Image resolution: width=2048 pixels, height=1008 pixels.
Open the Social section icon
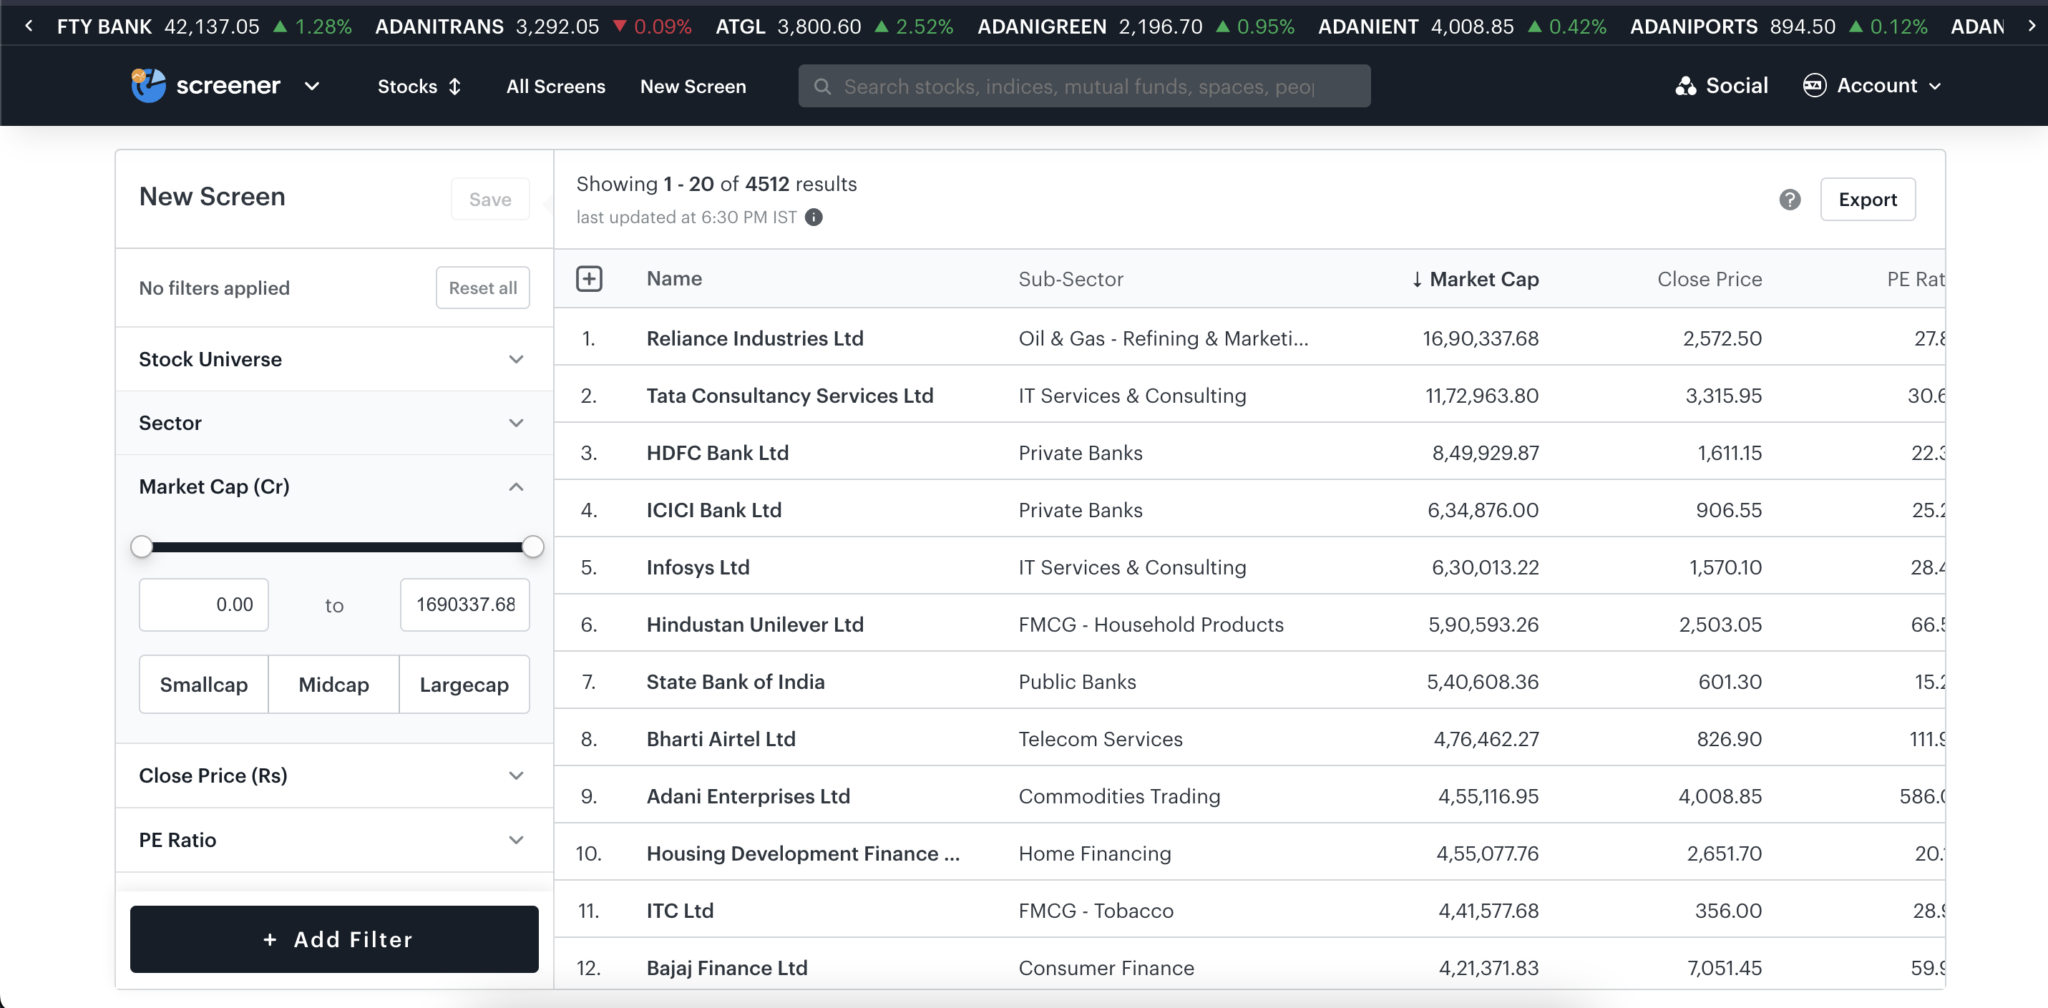(x=1686, y=86)
